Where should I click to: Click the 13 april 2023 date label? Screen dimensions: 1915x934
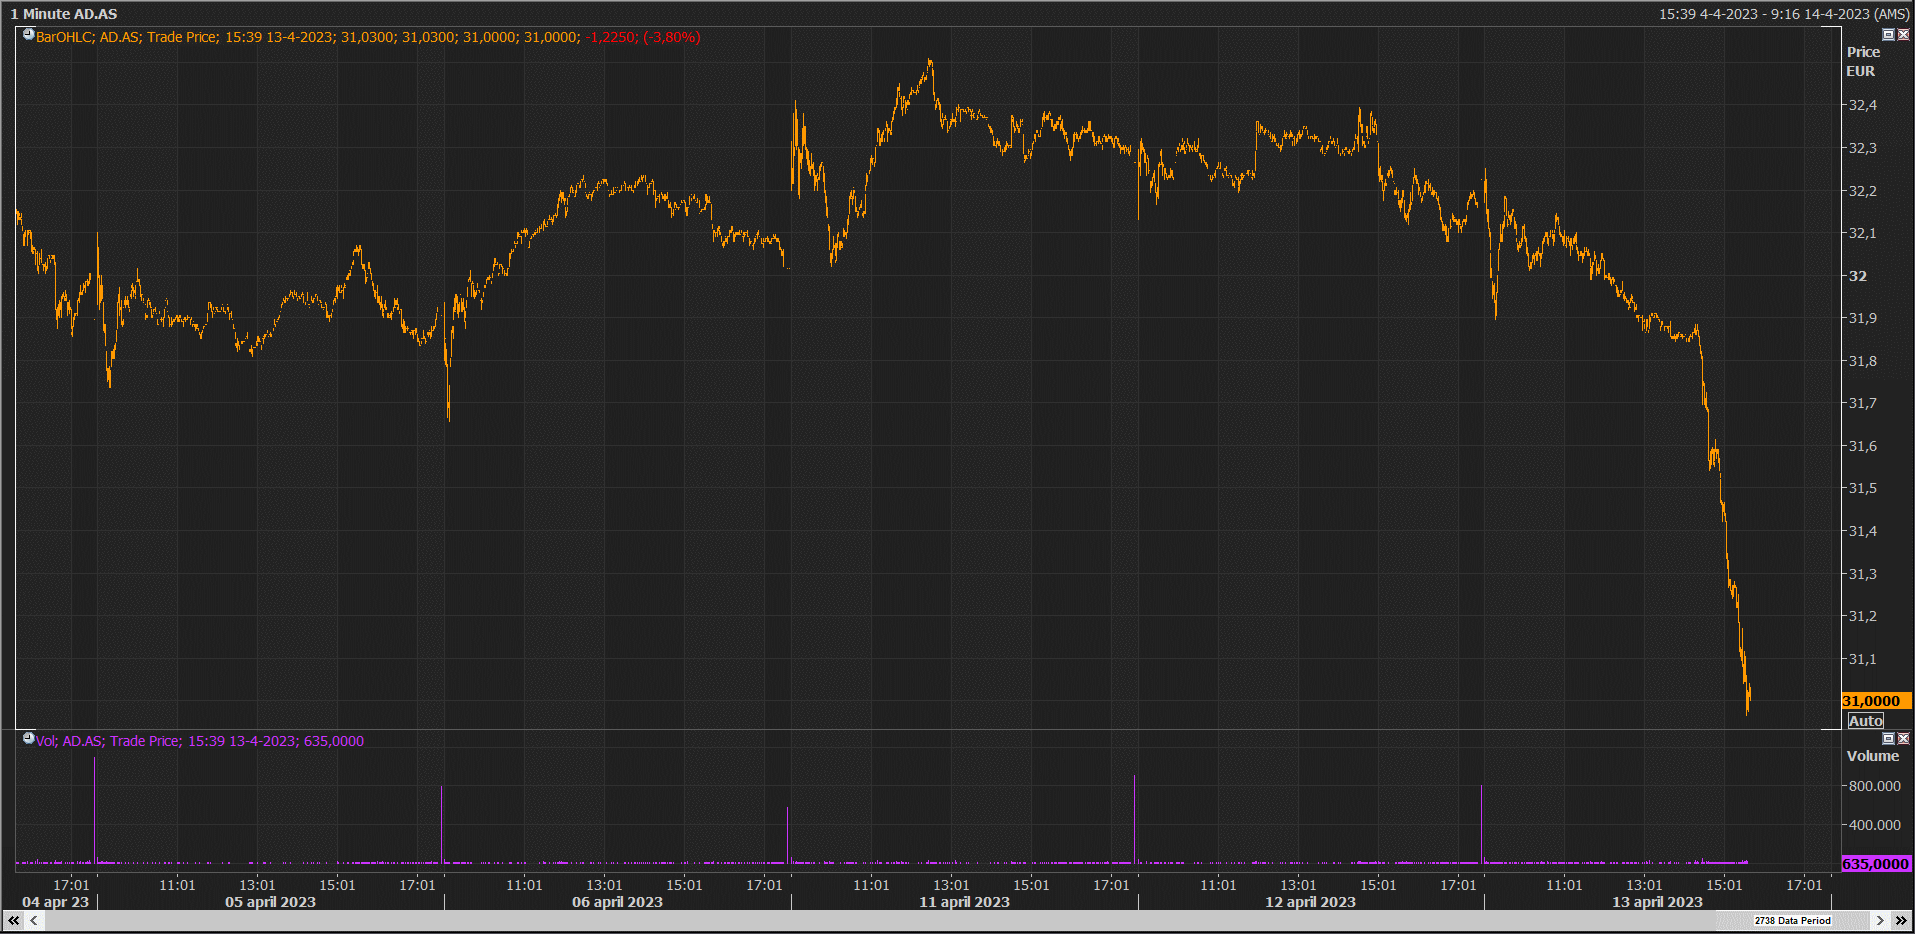pos(1657,902)
